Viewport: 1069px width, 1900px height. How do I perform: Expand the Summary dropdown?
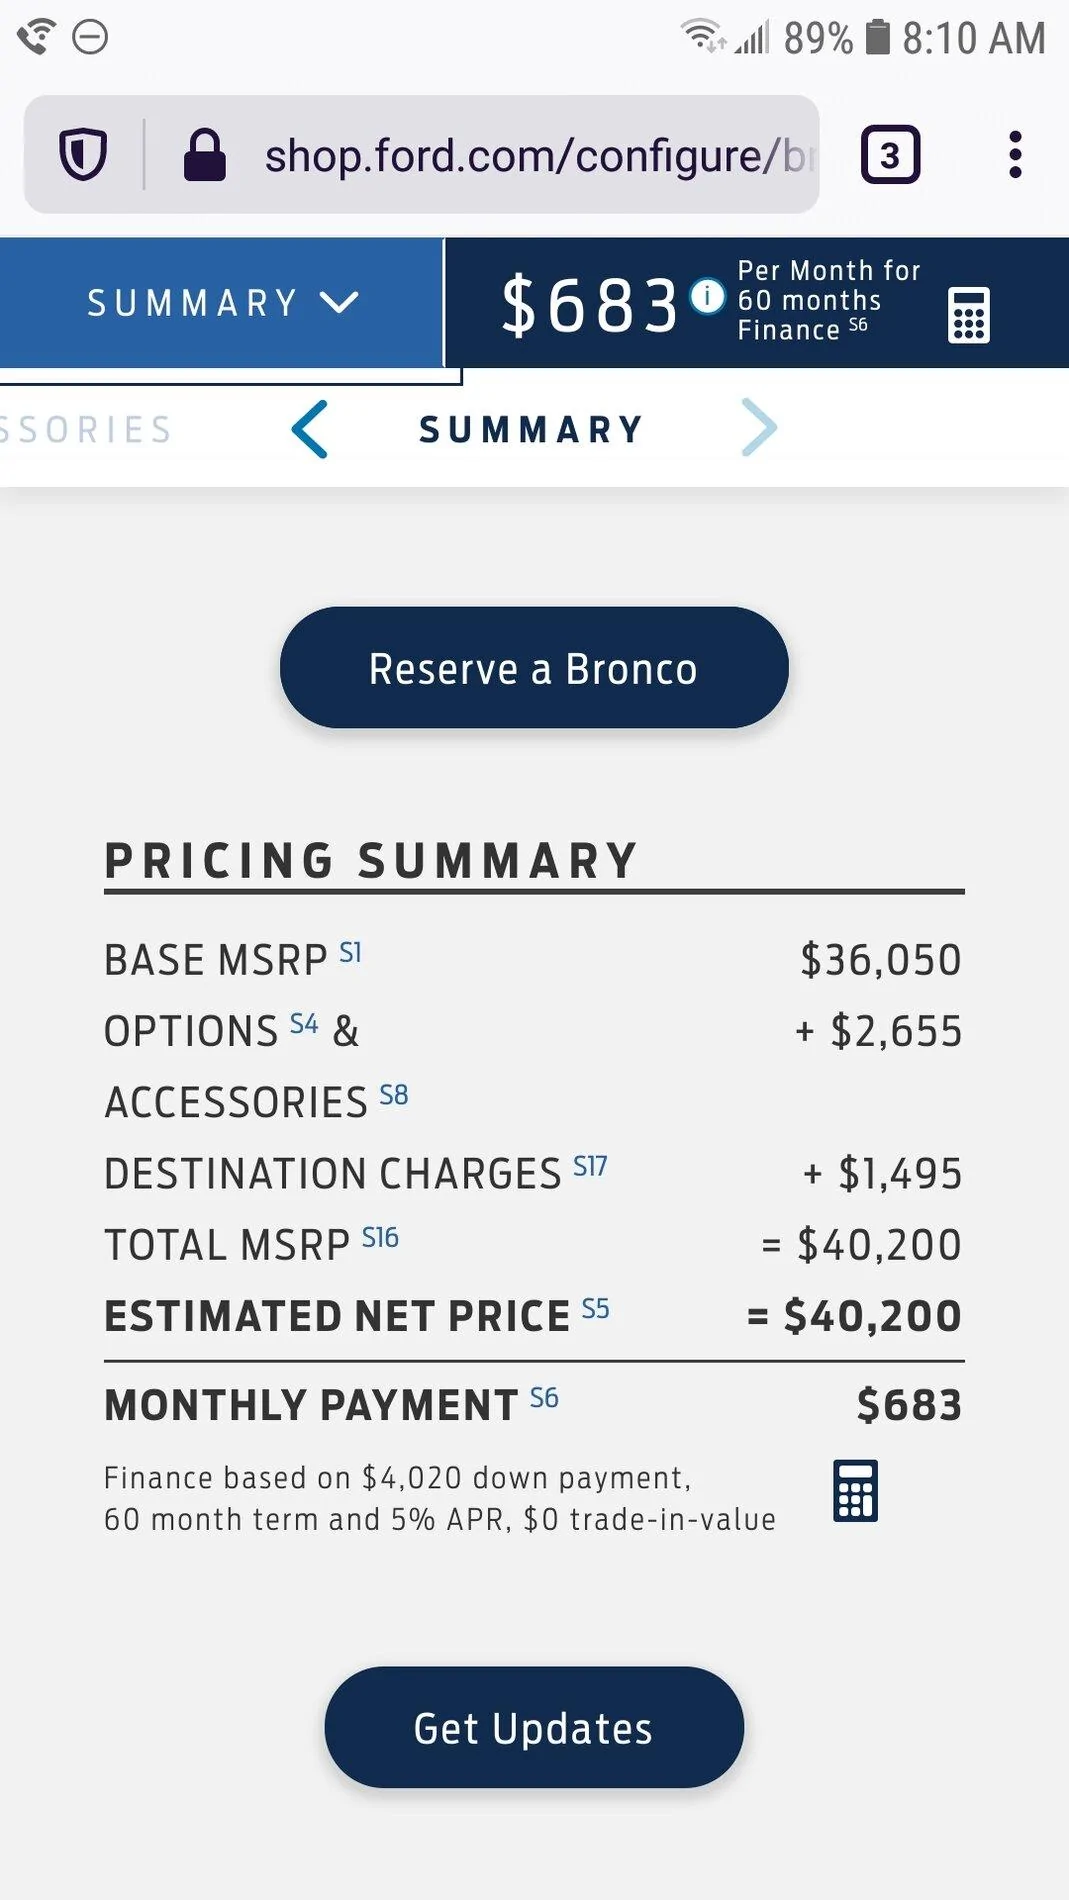(222, 303)
